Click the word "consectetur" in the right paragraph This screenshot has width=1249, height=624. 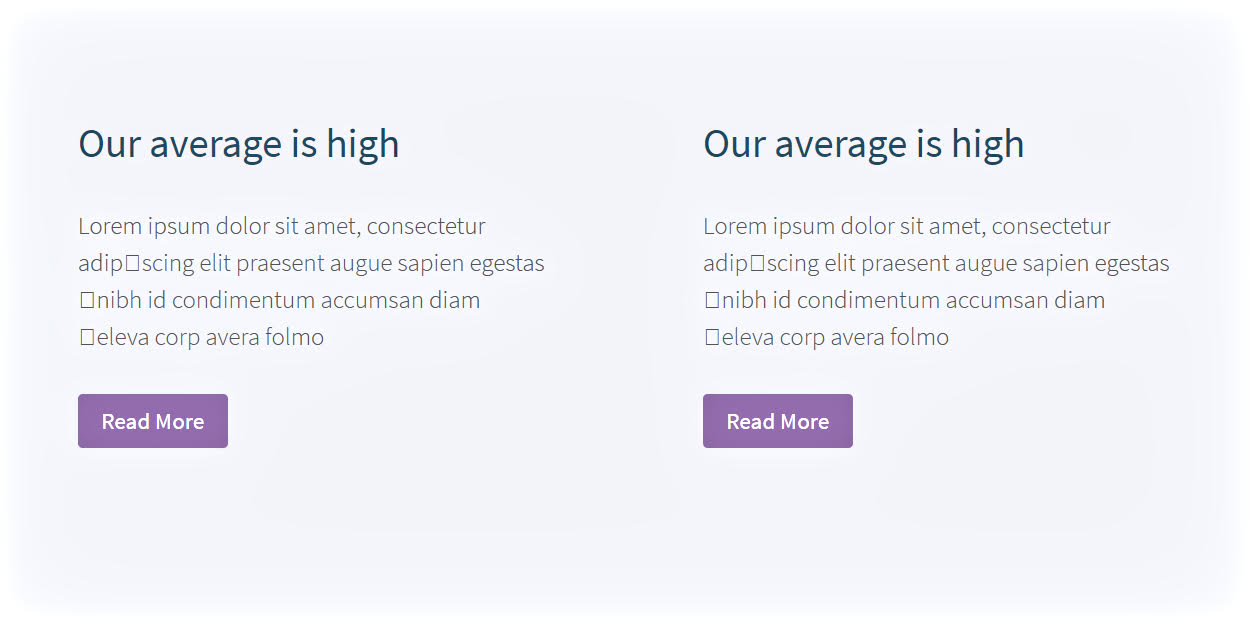pos(1051,227)
